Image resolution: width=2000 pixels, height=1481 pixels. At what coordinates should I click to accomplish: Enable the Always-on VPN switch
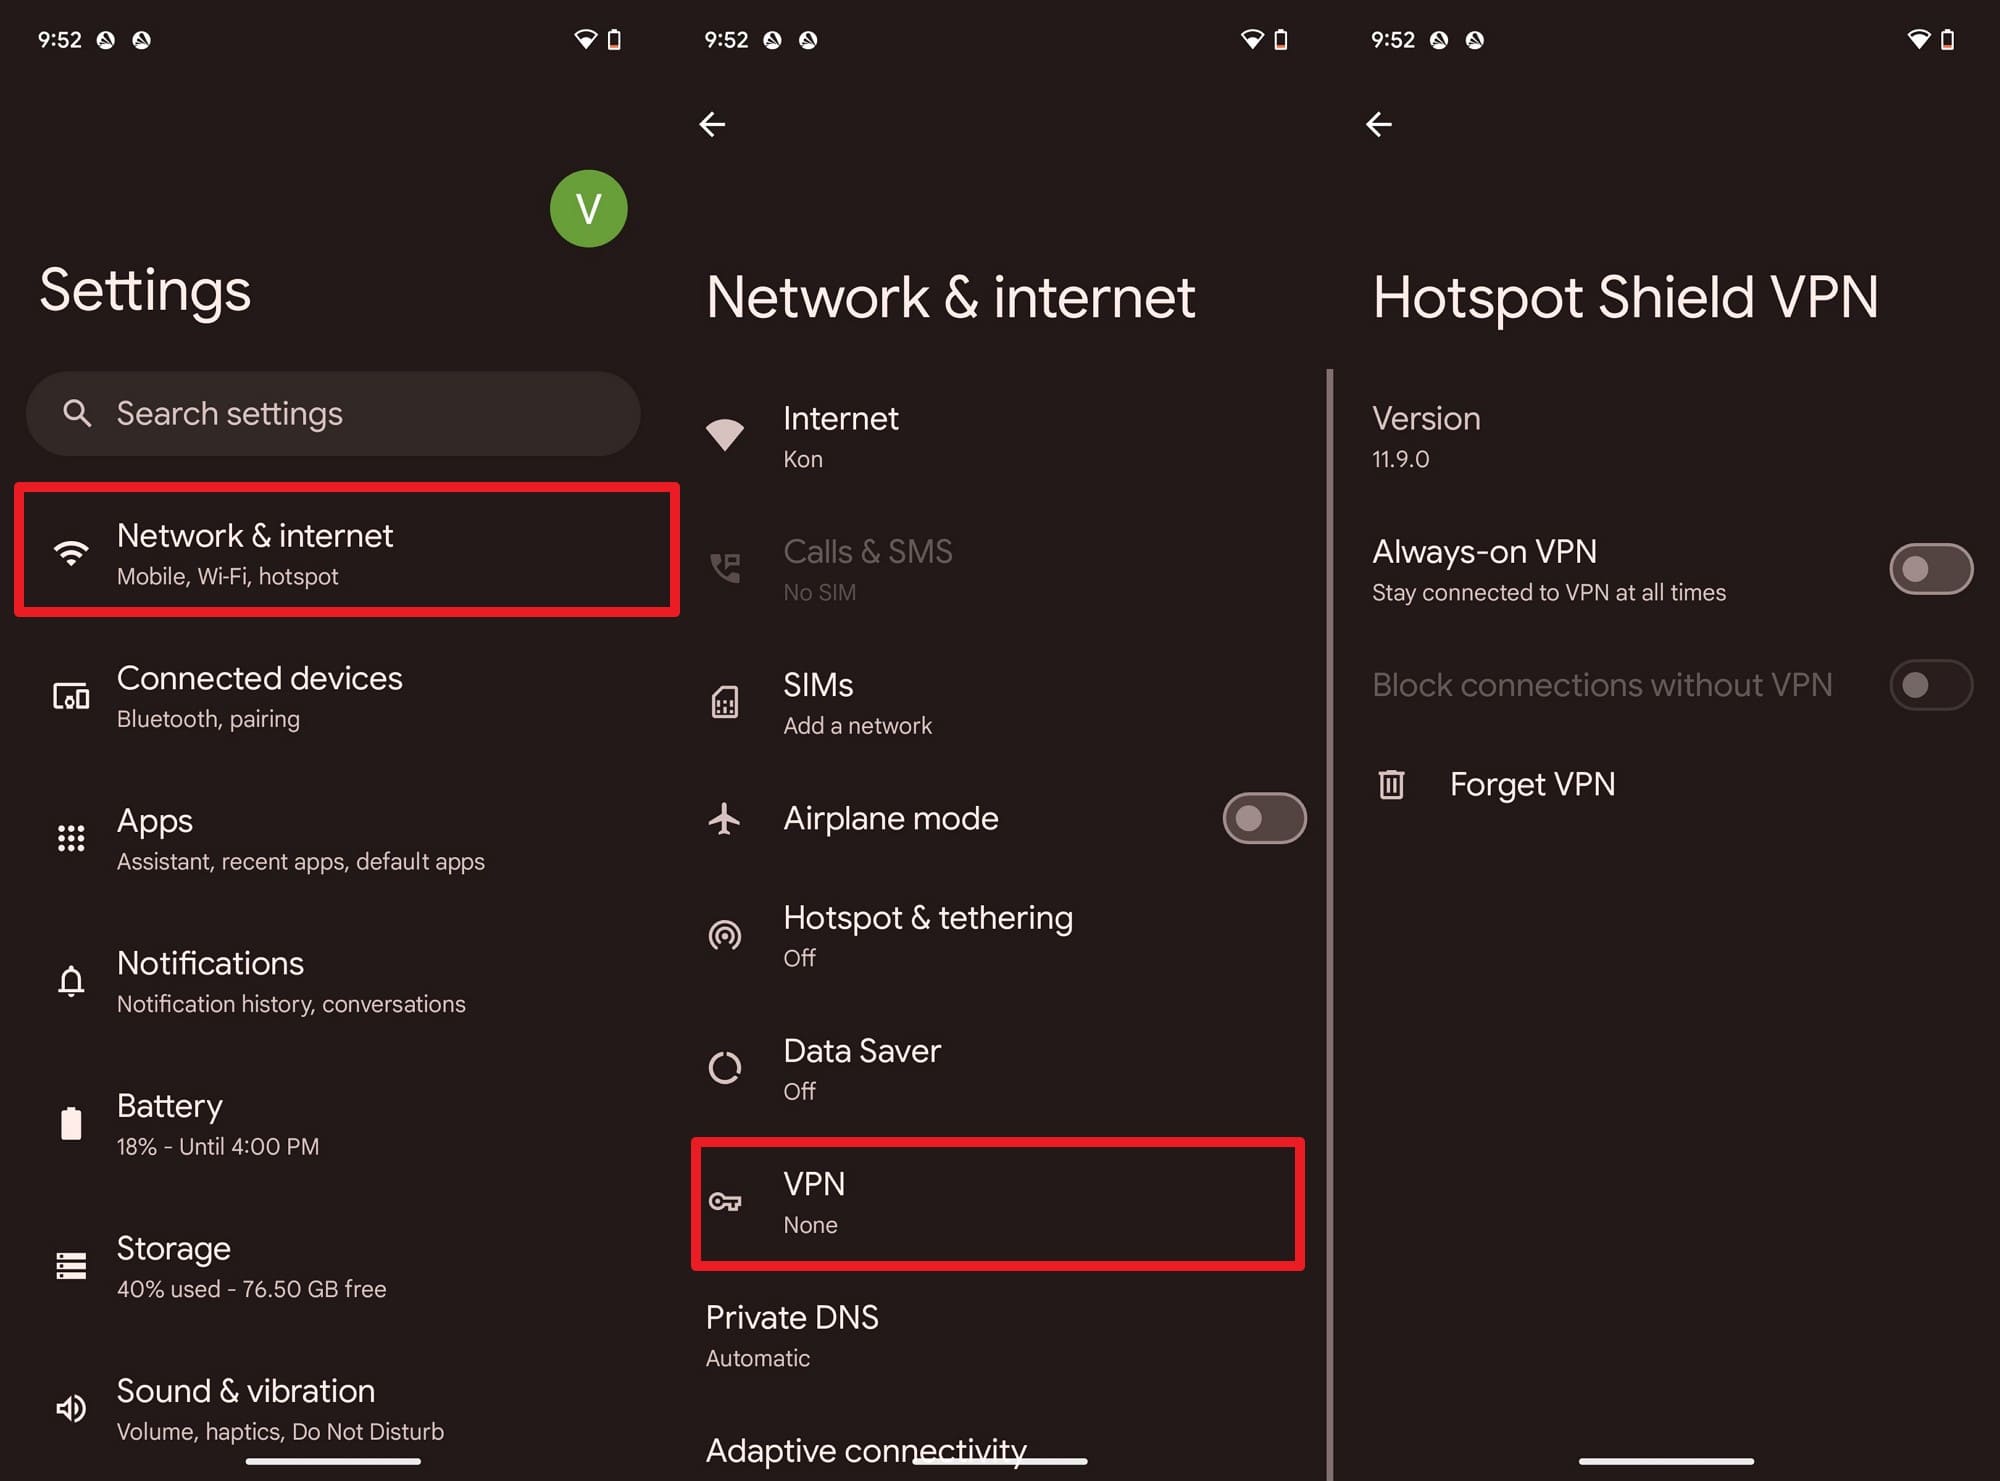pos(1929,569)
